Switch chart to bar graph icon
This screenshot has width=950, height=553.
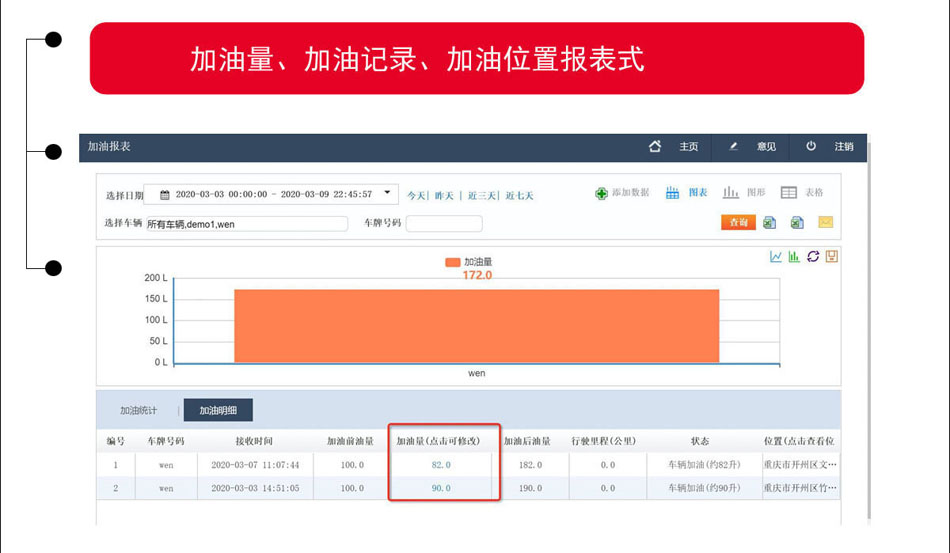(794, 257)
